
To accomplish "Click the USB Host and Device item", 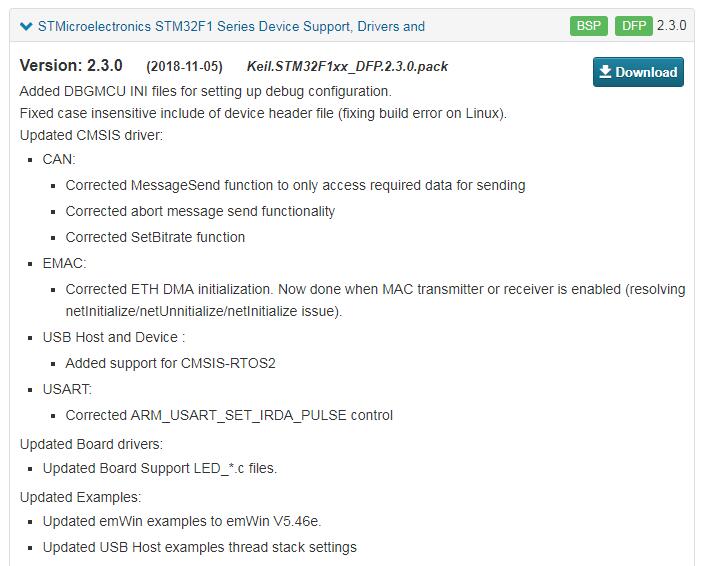I will [x=114, y=337].
